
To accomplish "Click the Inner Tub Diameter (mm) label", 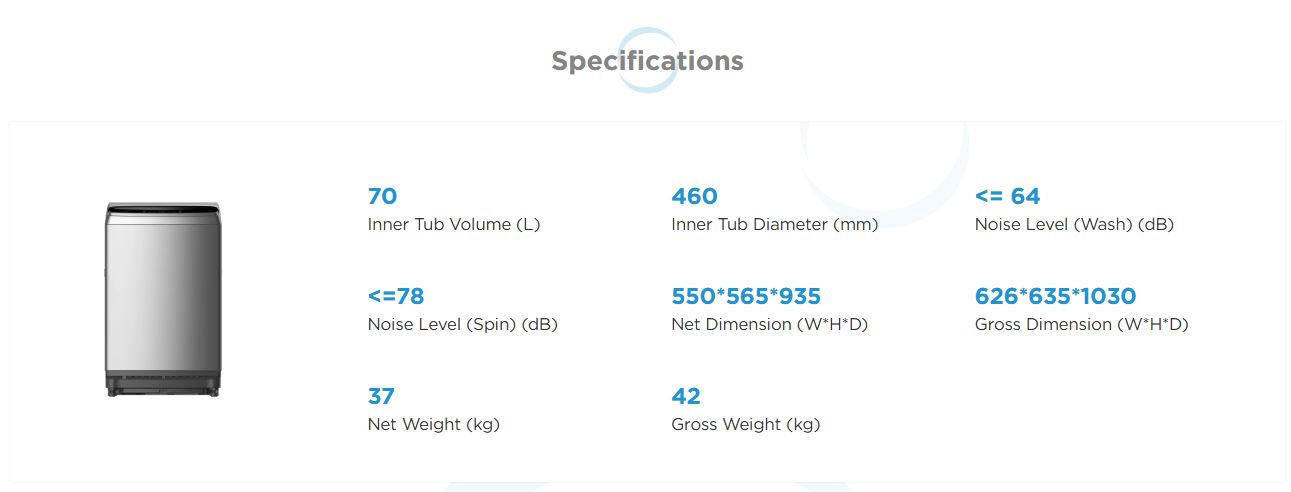I will coord(775,225).
